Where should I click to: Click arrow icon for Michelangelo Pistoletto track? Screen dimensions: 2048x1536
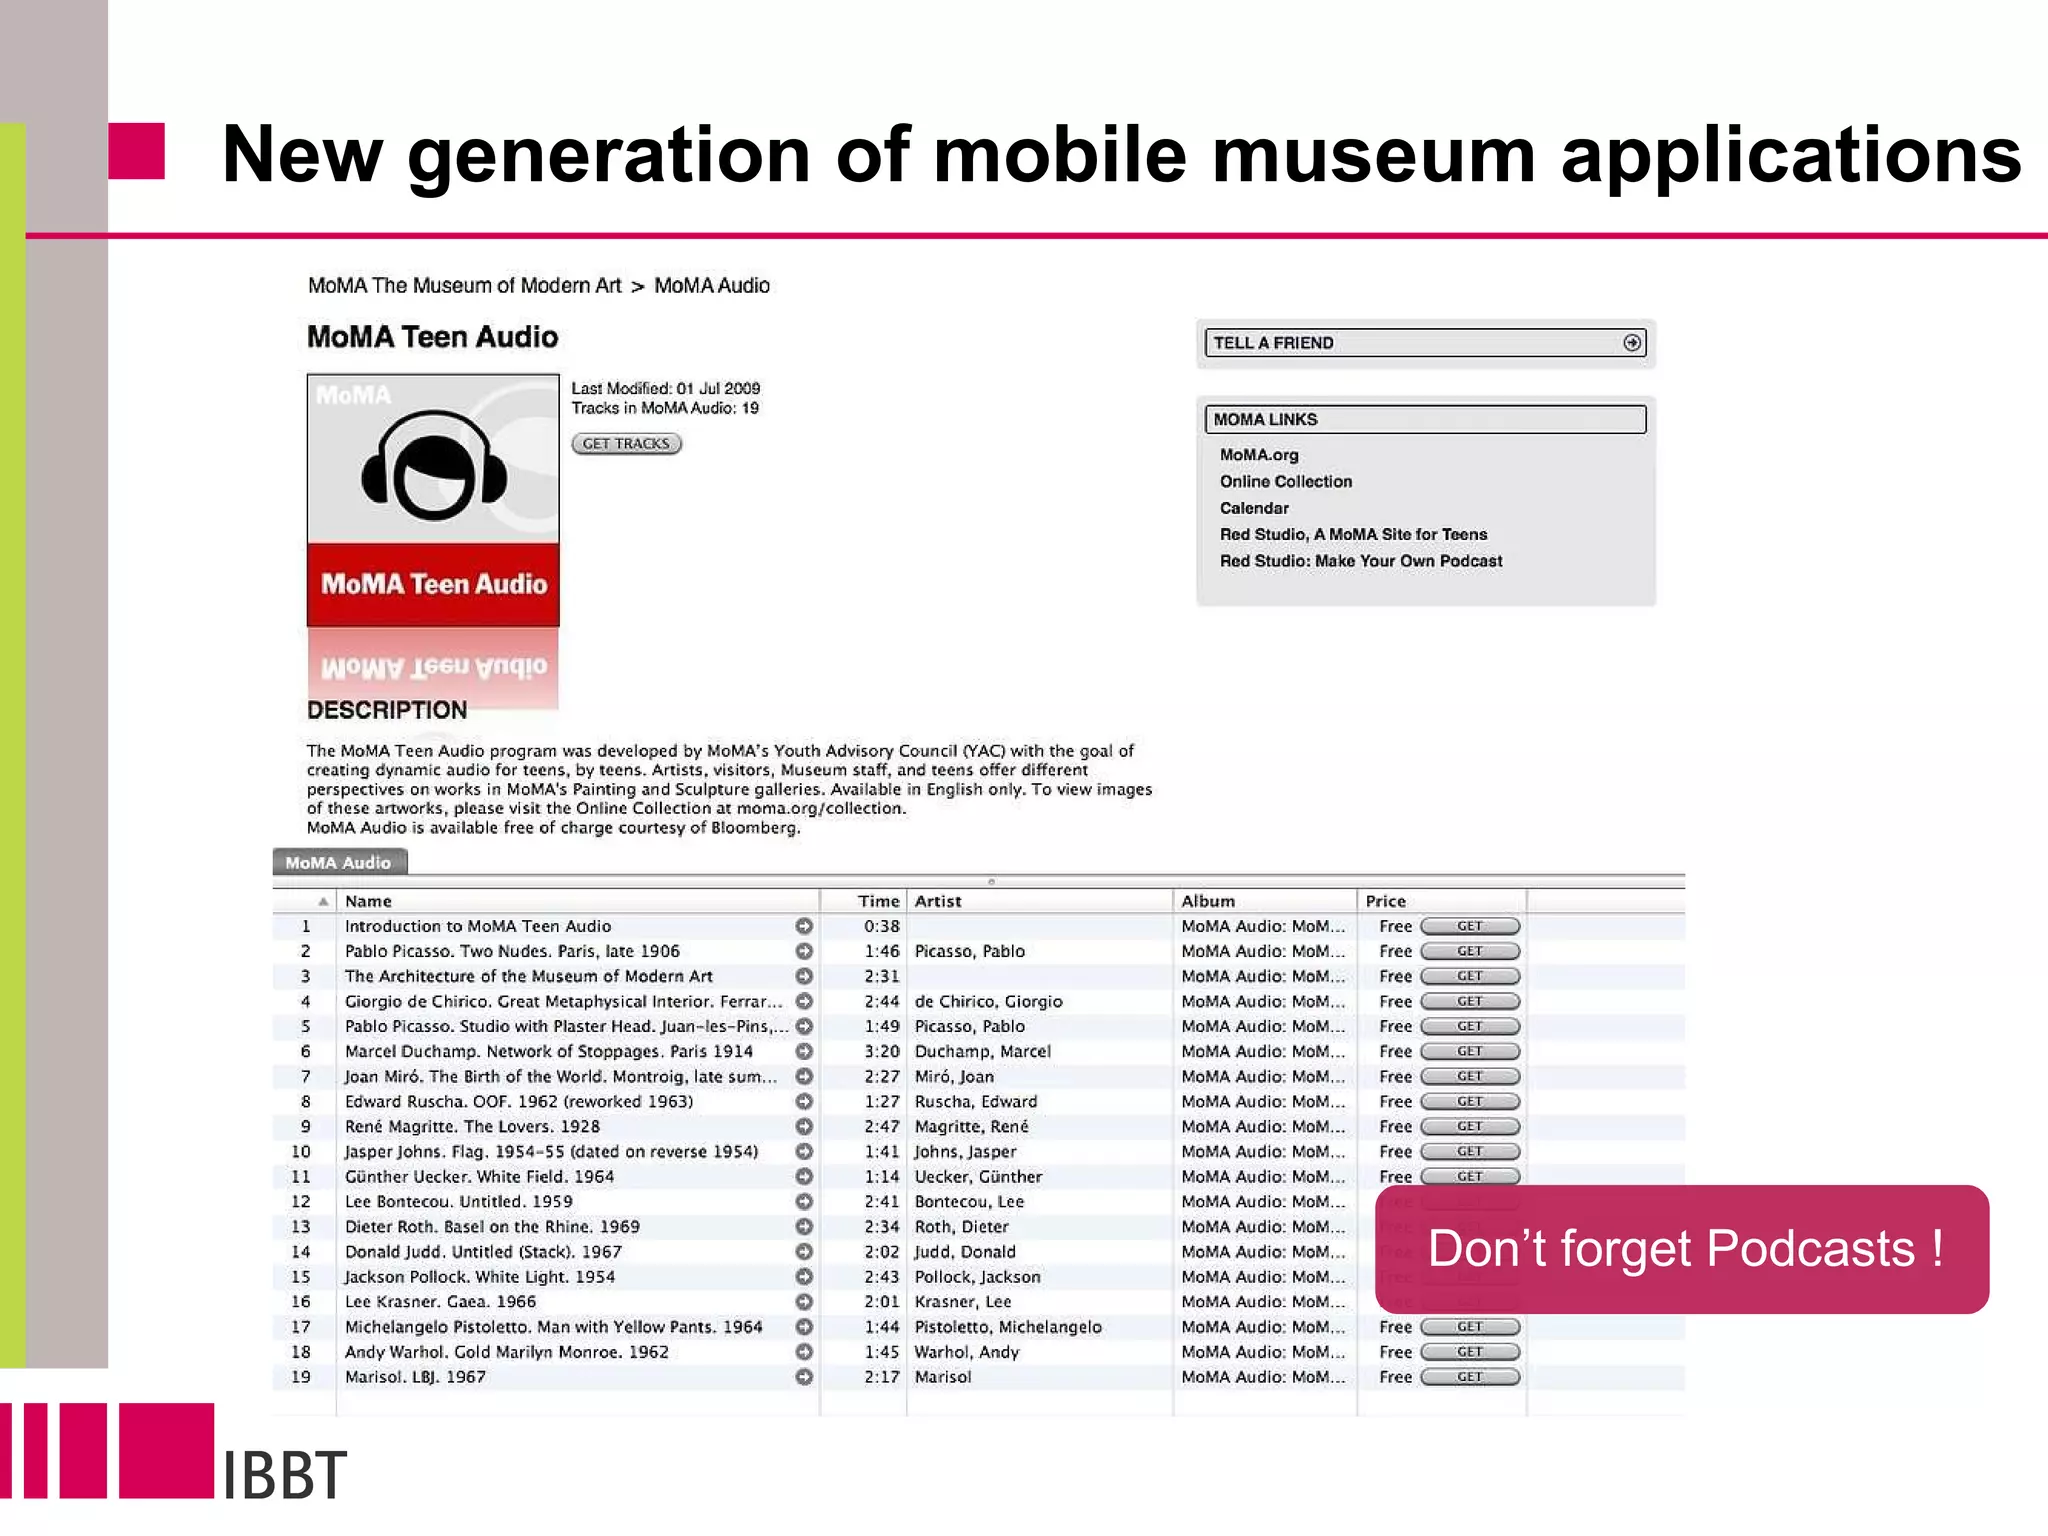pos(804,1327)
